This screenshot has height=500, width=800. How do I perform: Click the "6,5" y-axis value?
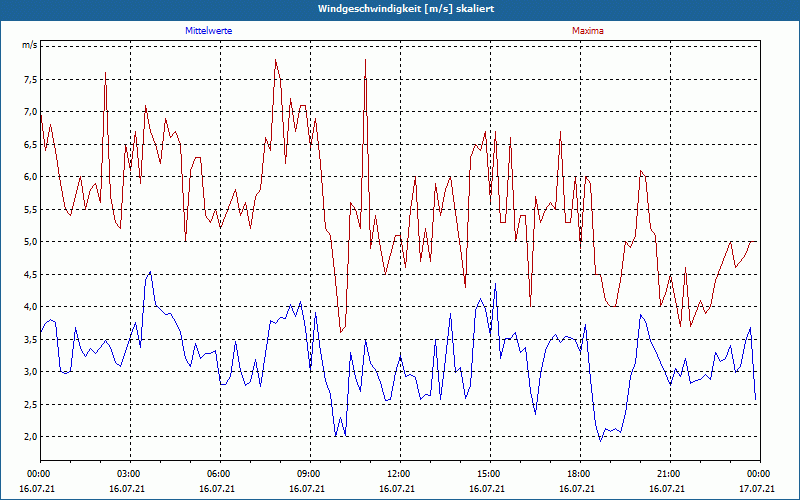31,144
